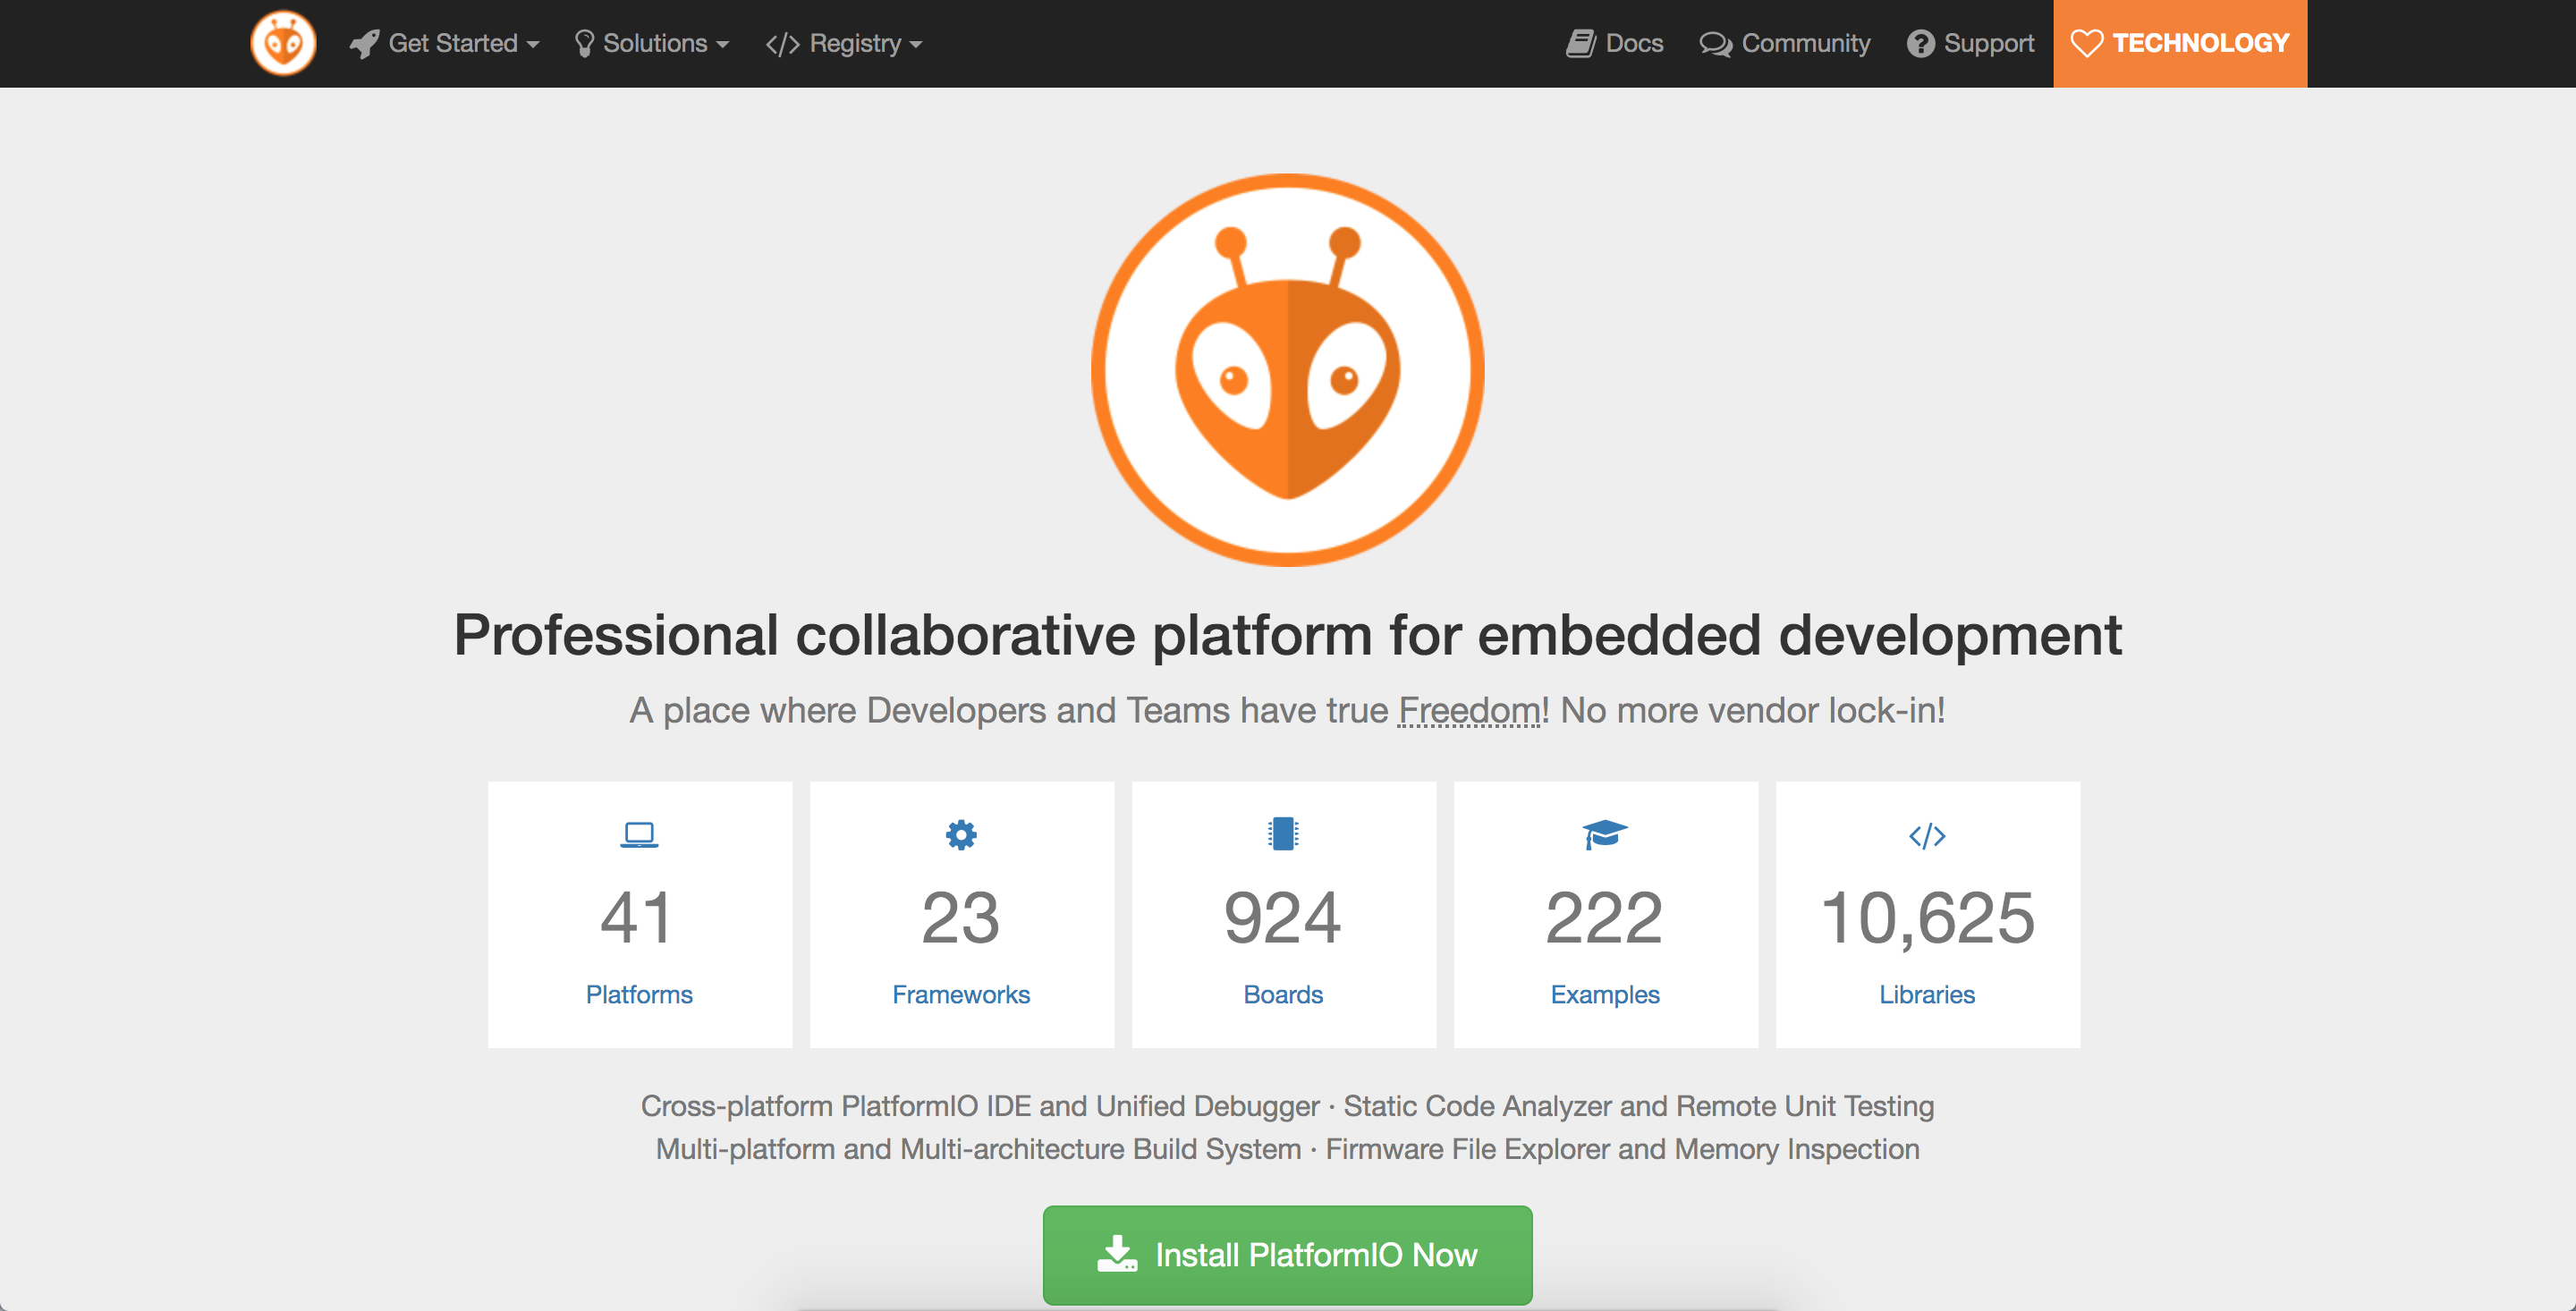The height and width of the screenshot is (1311, 2576).
Task: Click the gear icon above Frameworks count
Action: coord(961,834)
